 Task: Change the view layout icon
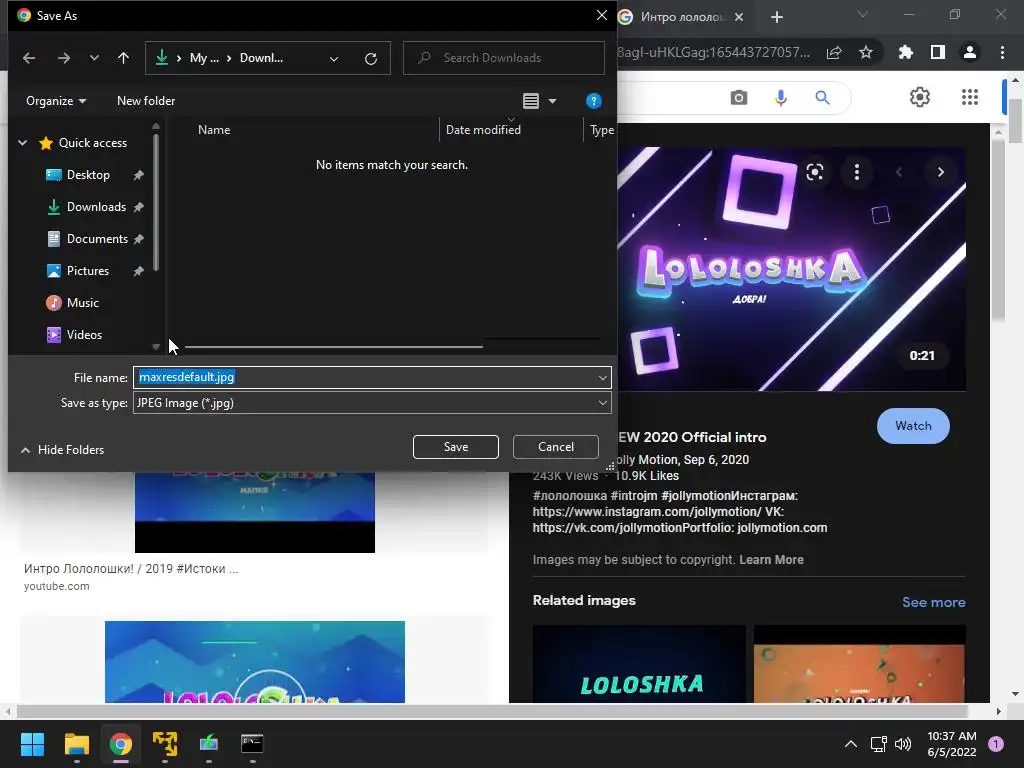pos(531,101)
